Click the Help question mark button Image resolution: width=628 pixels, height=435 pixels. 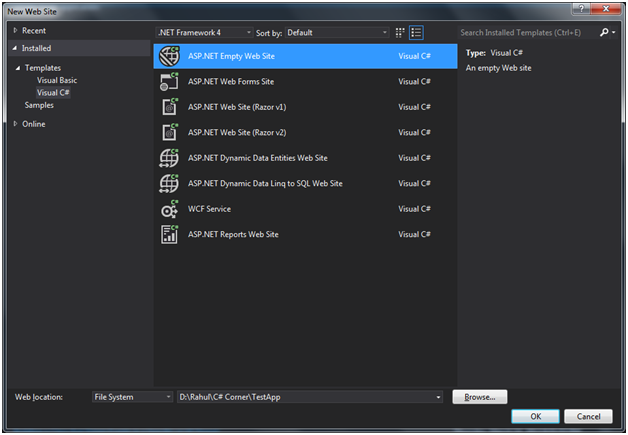[582, 8]
